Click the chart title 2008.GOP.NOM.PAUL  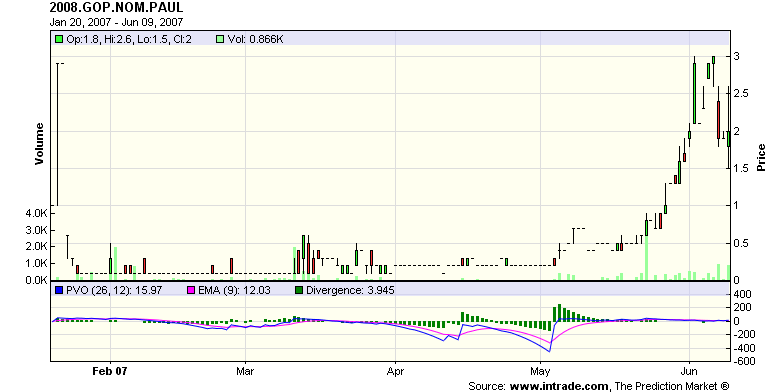tap(116, 7)
